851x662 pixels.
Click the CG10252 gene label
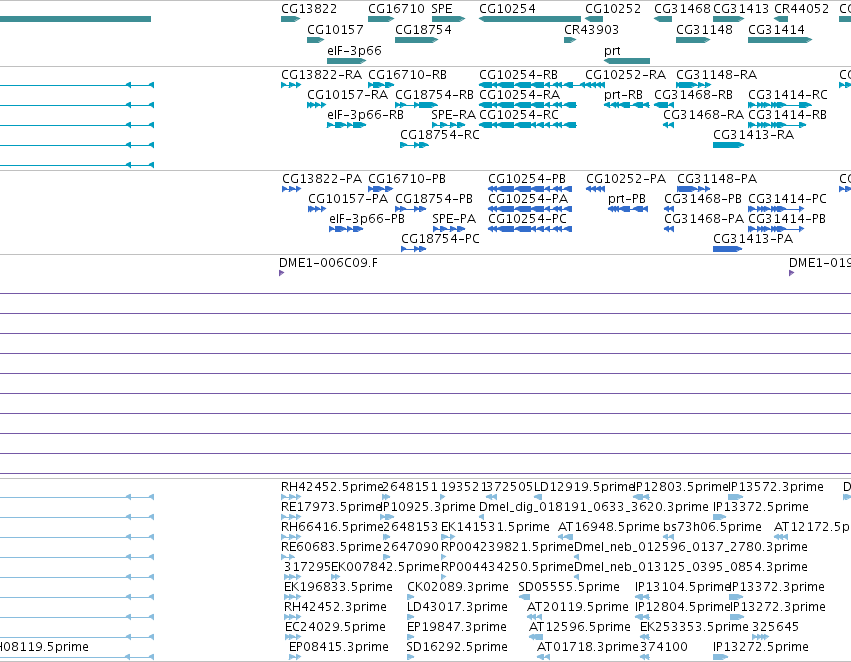(613, 9)
